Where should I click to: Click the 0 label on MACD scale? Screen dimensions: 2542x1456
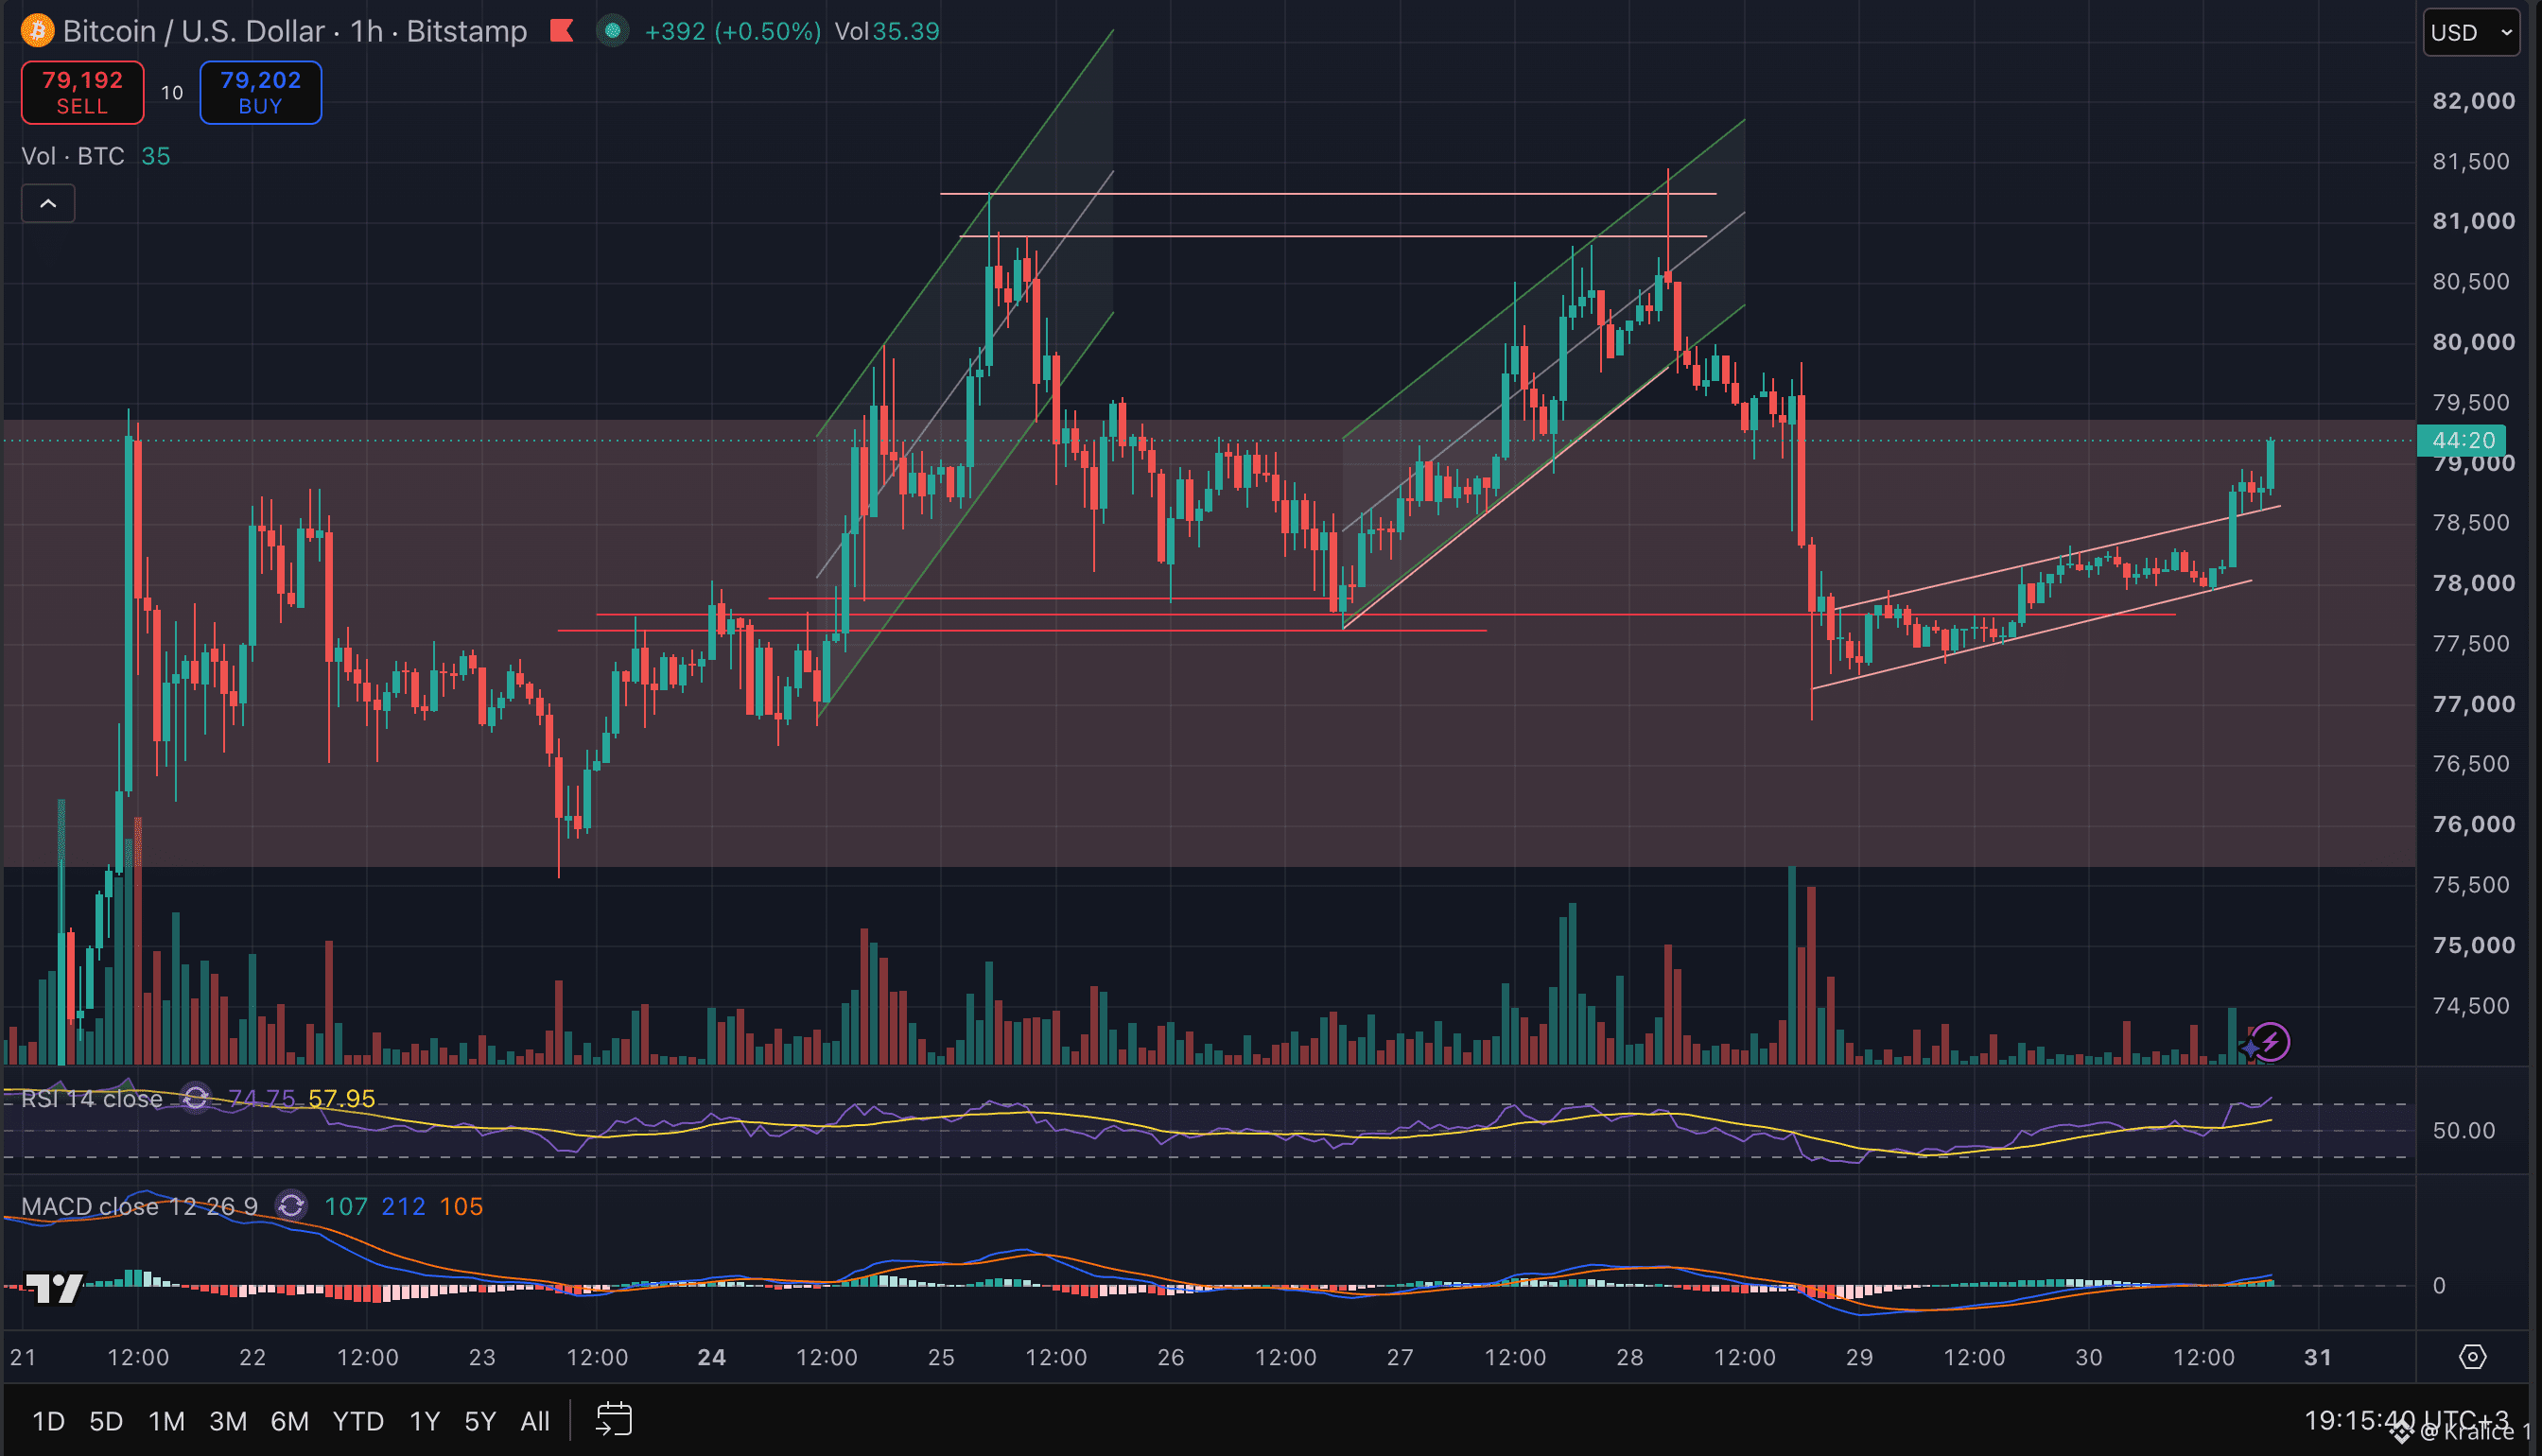[2439, 1285]
